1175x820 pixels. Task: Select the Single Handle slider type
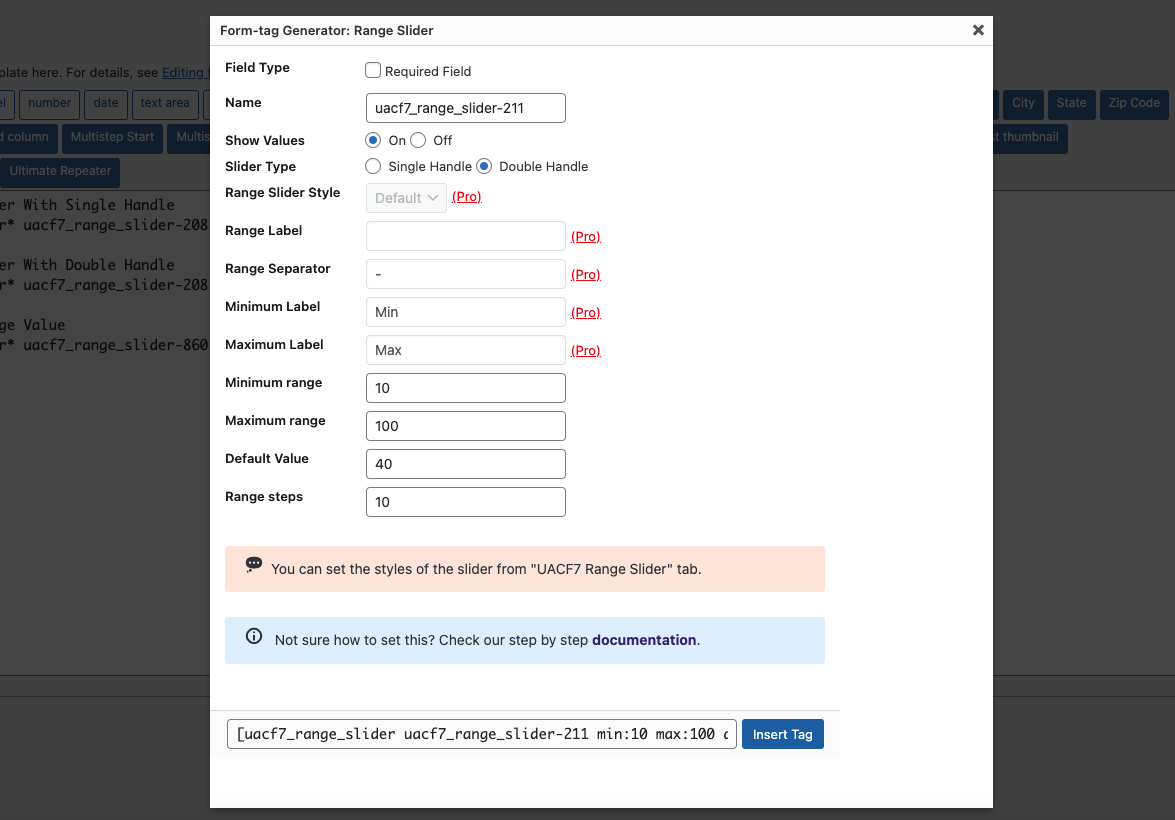coord(372,166)
